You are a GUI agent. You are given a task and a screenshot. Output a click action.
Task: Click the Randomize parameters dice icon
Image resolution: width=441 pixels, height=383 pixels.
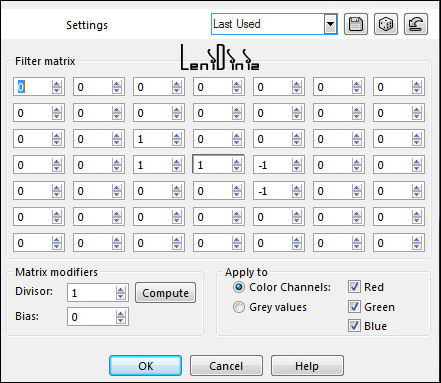[386, 24]
